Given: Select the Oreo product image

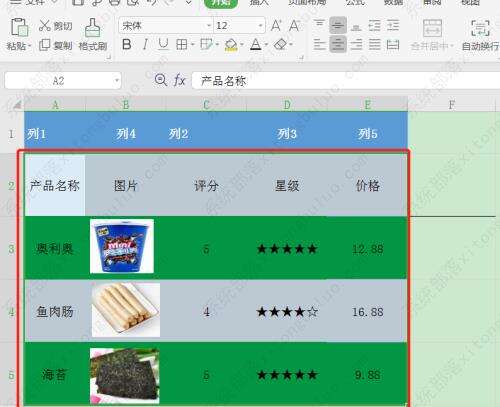Looking at the screenshot, I should [x=122, y=246].
